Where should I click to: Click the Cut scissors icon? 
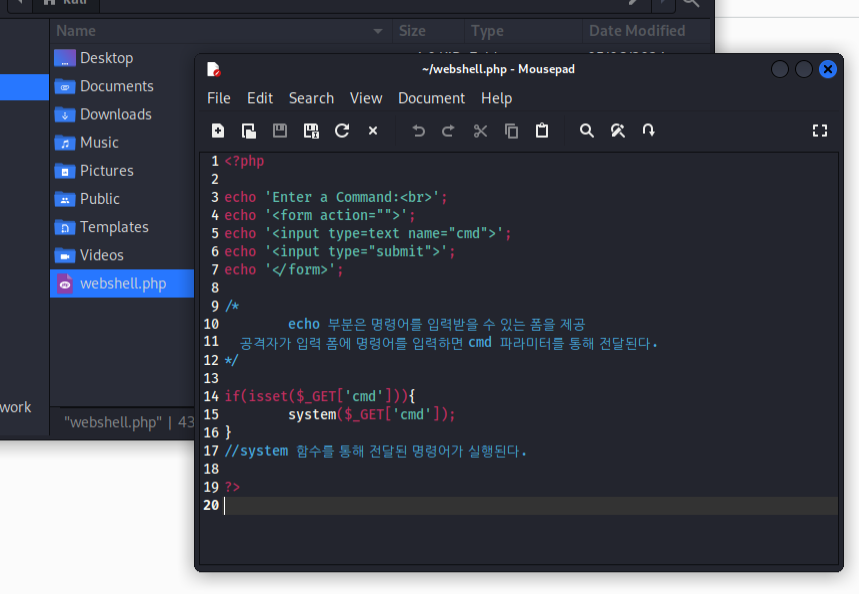click(x=480, y=130)
